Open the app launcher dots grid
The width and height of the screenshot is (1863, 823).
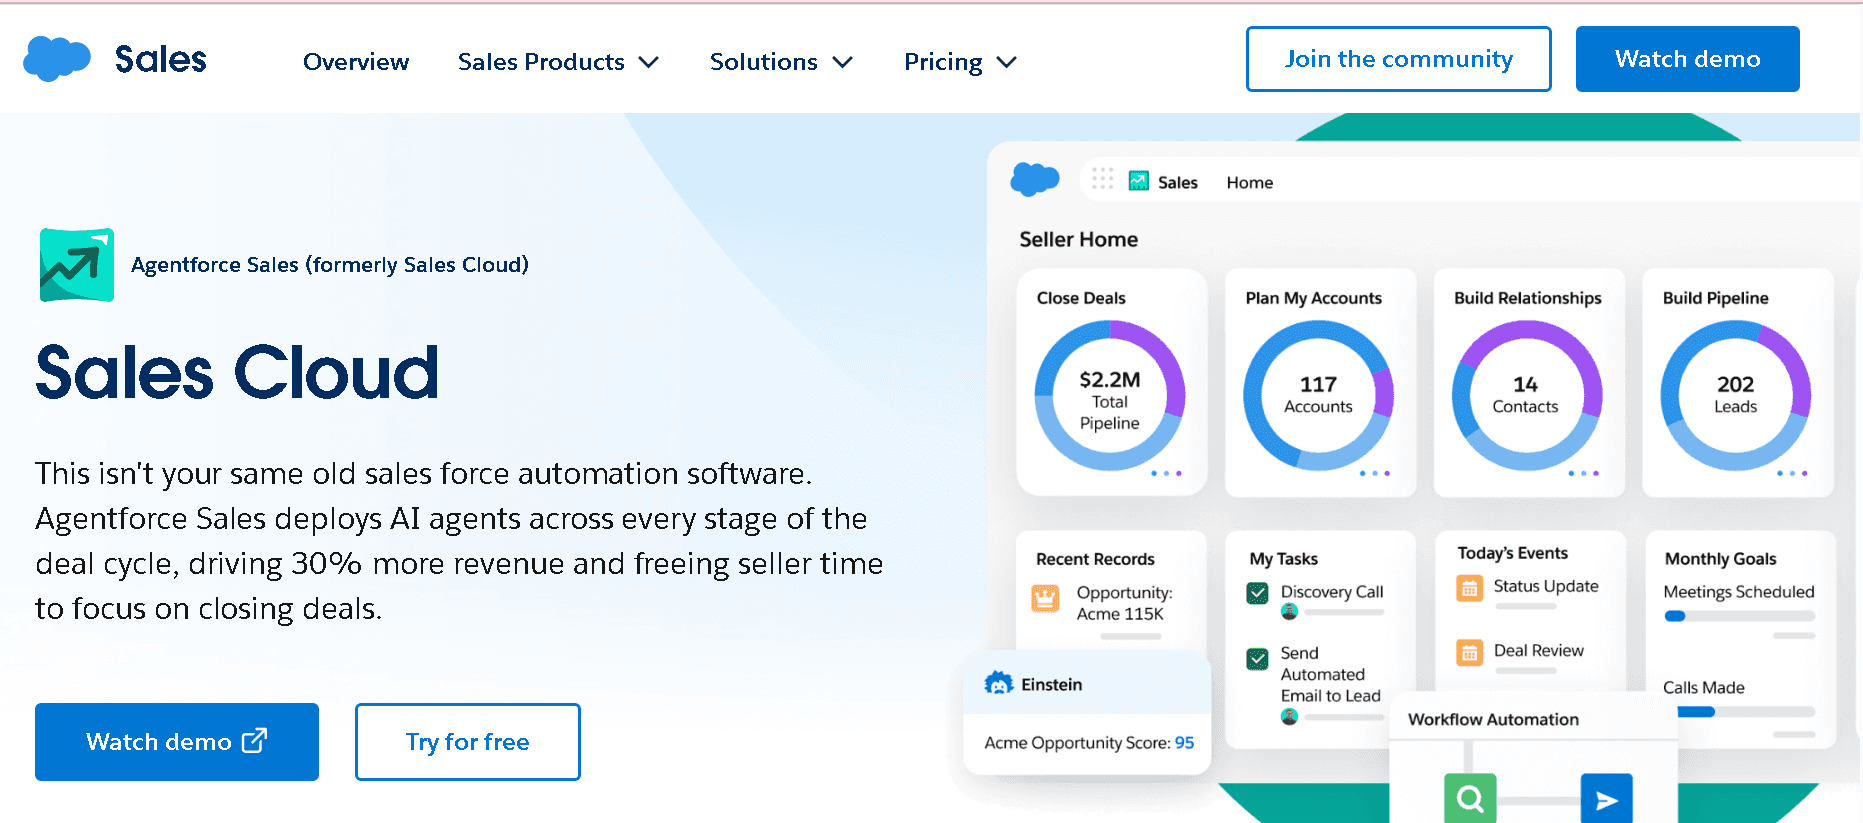(x=1103, y=179)
